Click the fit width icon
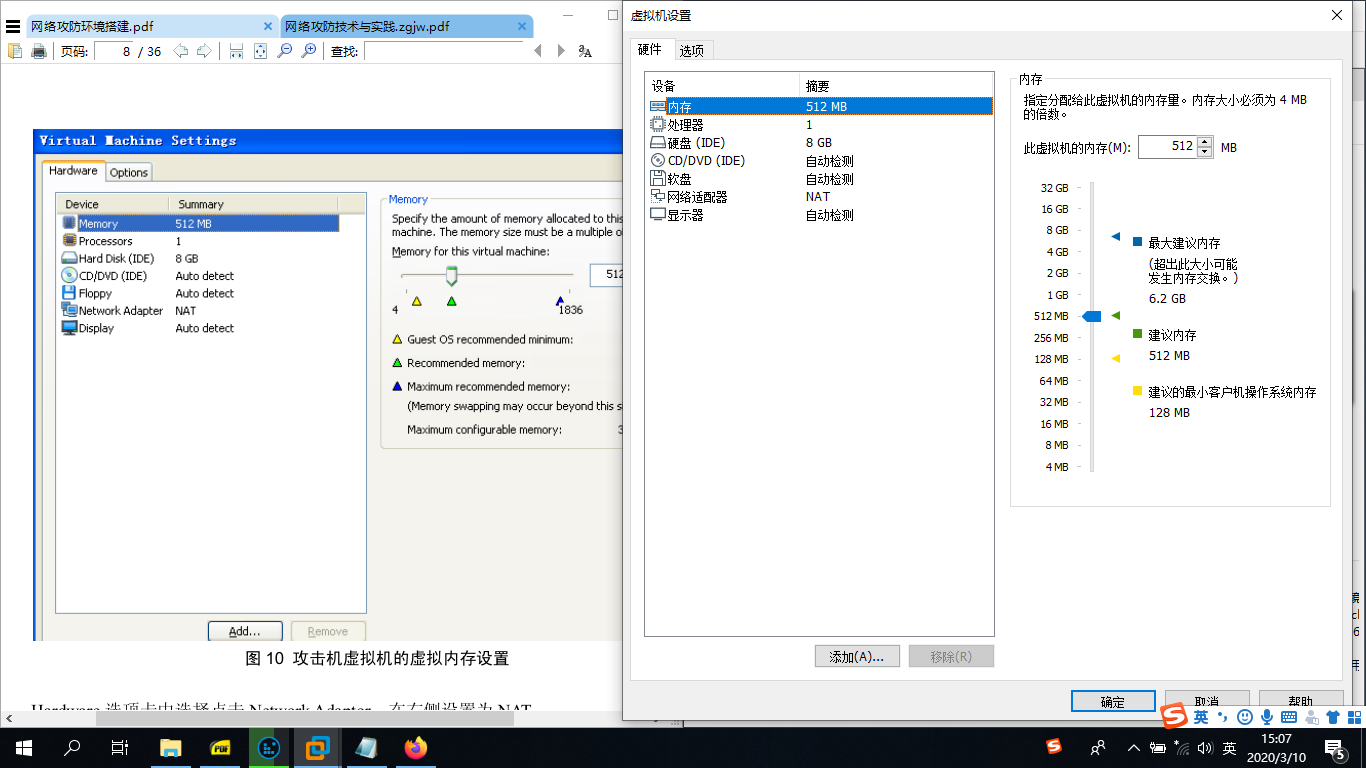The image size is (1366, 768). (x=237, y=51)
